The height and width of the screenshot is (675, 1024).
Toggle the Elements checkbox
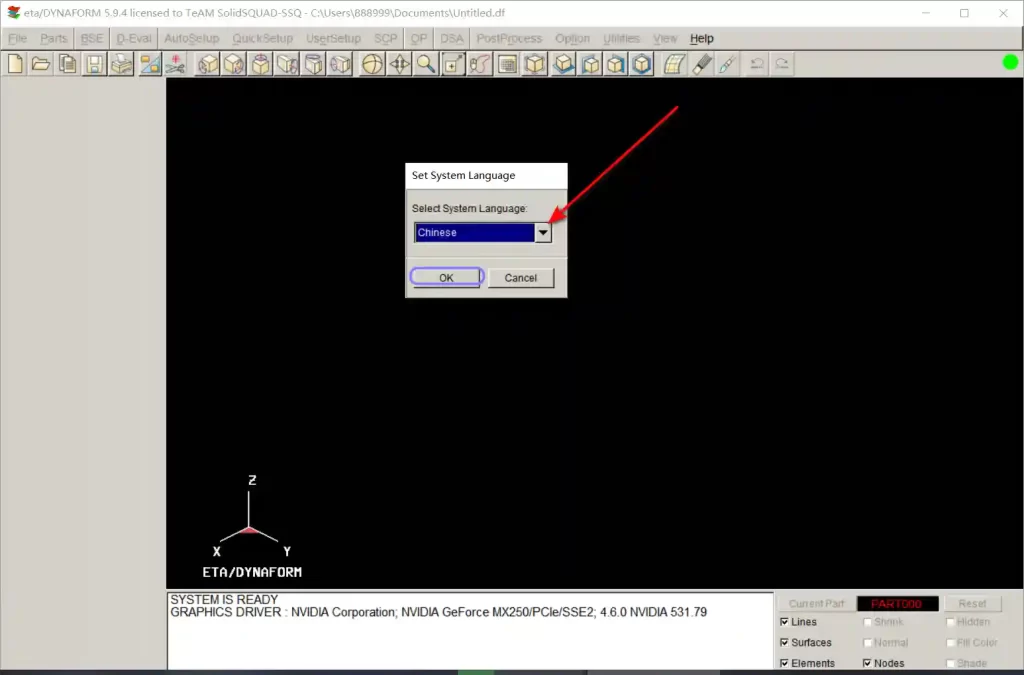click(784, 663)
